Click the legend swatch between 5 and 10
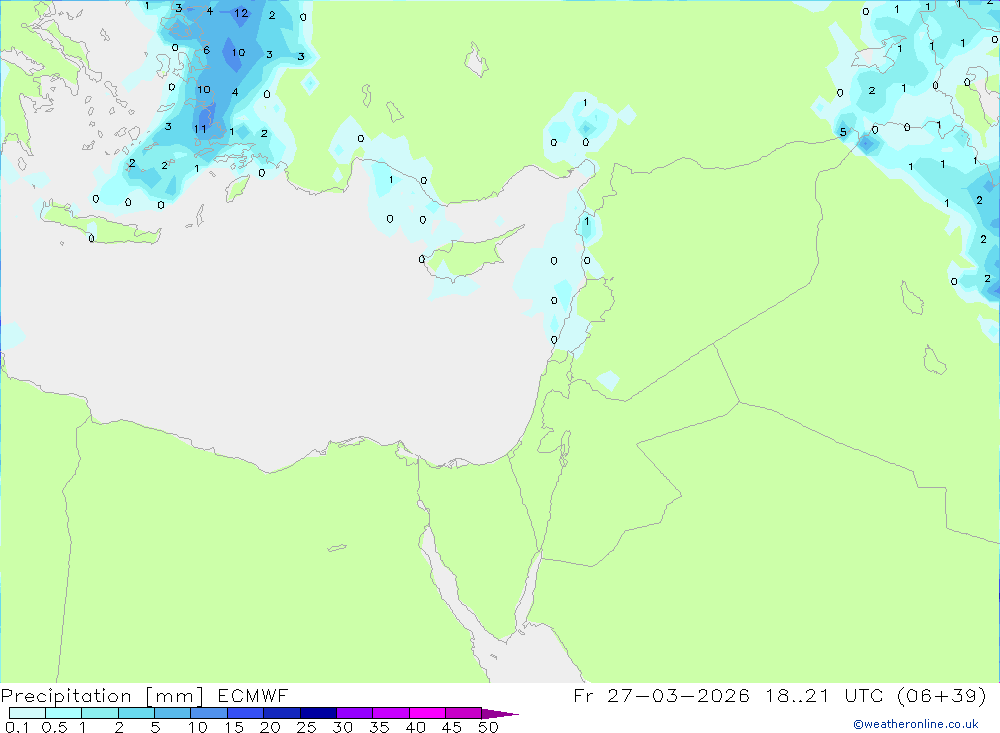 [172, 713]
